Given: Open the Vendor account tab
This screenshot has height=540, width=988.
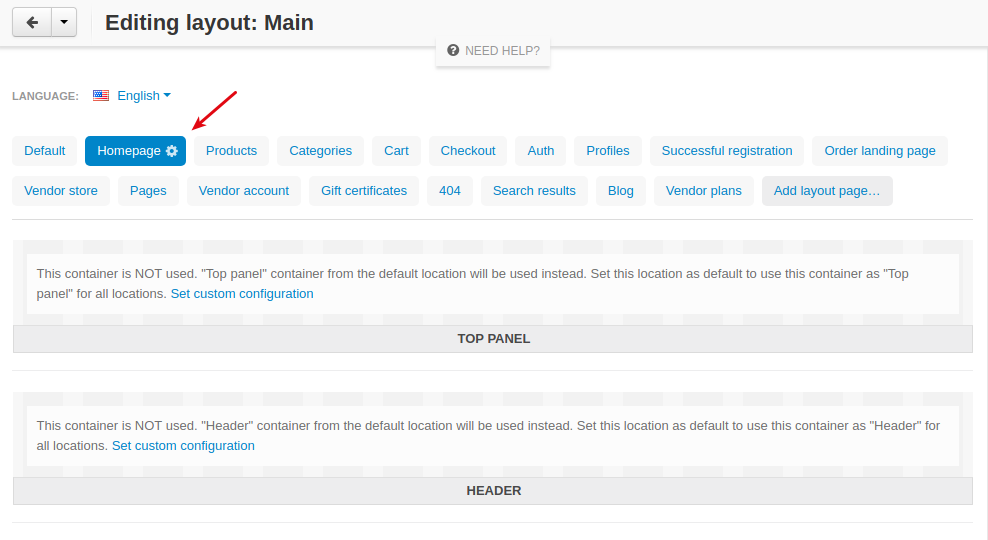Looking at the screenshot, I should pos(244,191).
